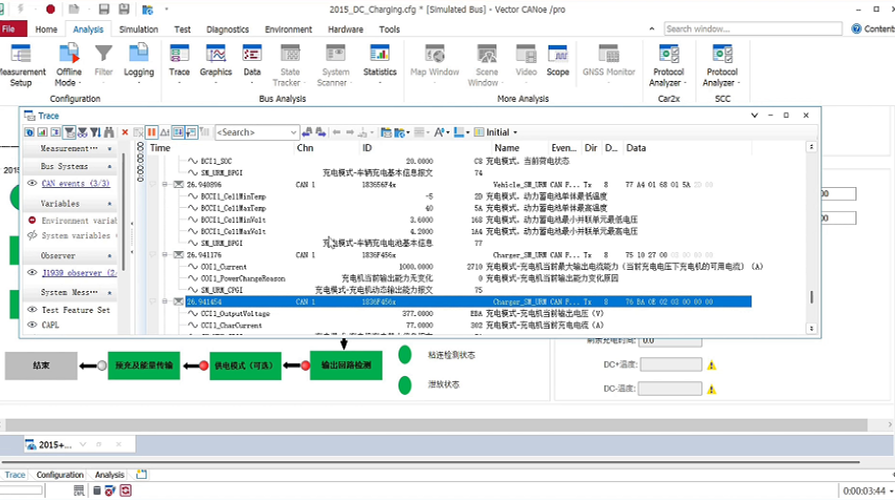895x500 pixels.
Task: Select the Configuration desktop tab
Action: (60, 474)
